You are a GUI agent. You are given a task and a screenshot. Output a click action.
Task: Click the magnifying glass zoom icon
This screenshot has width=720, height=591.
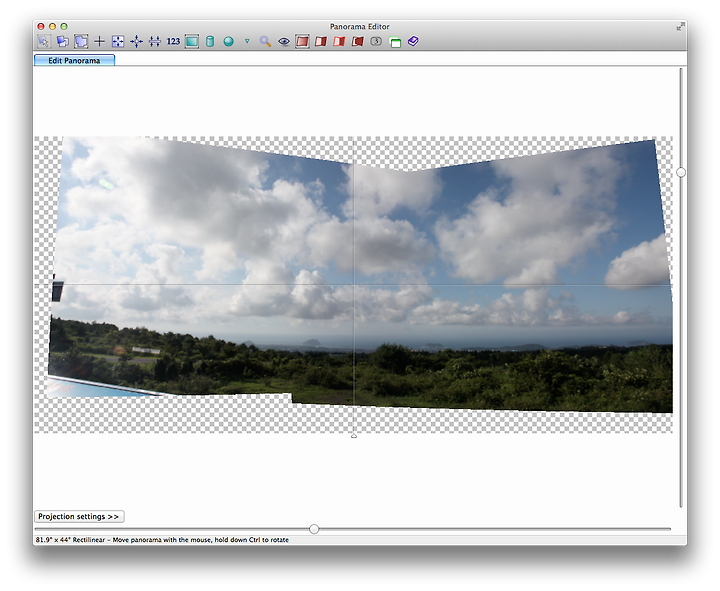click(265, 41)
